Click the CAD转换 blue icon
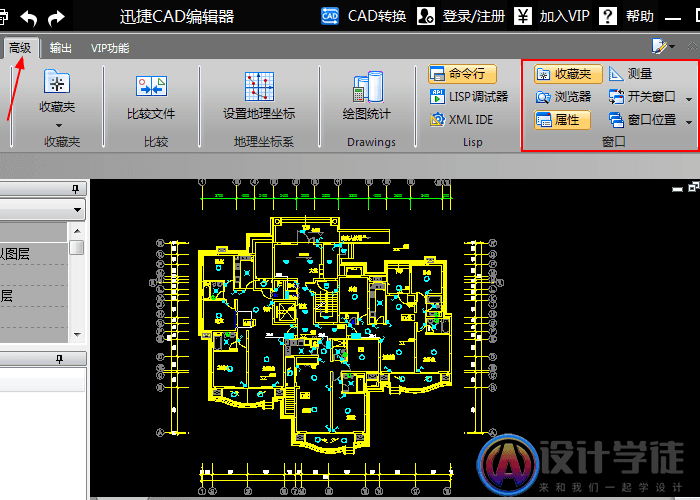 (330, 17)
